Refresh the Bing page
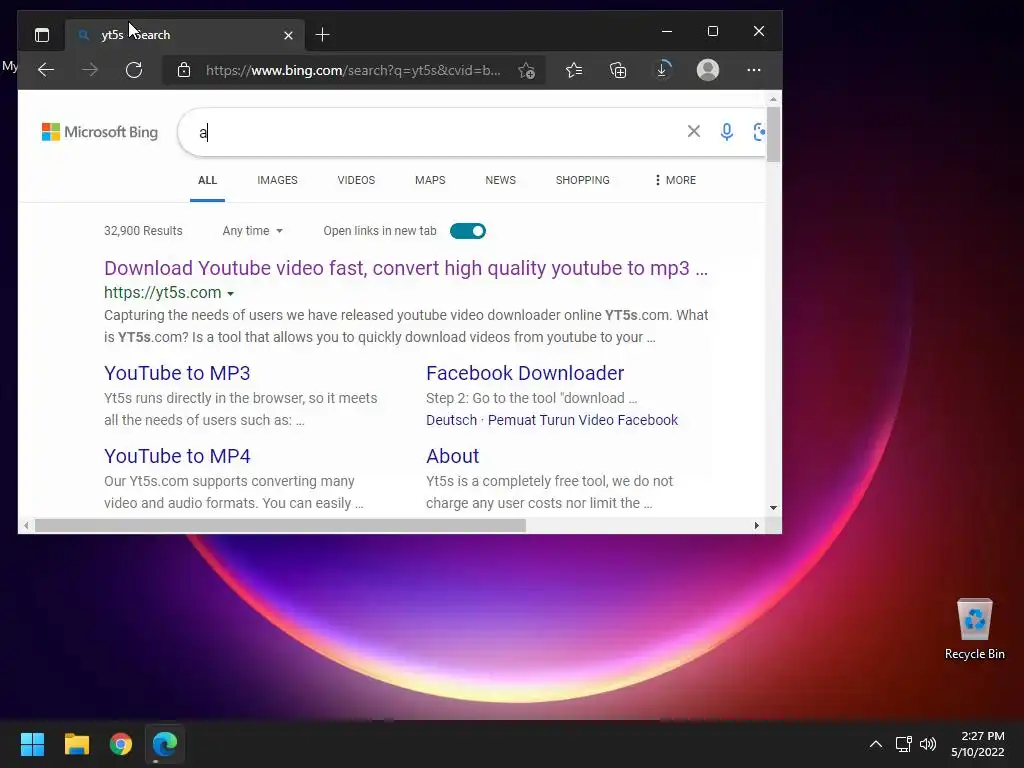The image size is (1024, 768). tap(134, 70)
